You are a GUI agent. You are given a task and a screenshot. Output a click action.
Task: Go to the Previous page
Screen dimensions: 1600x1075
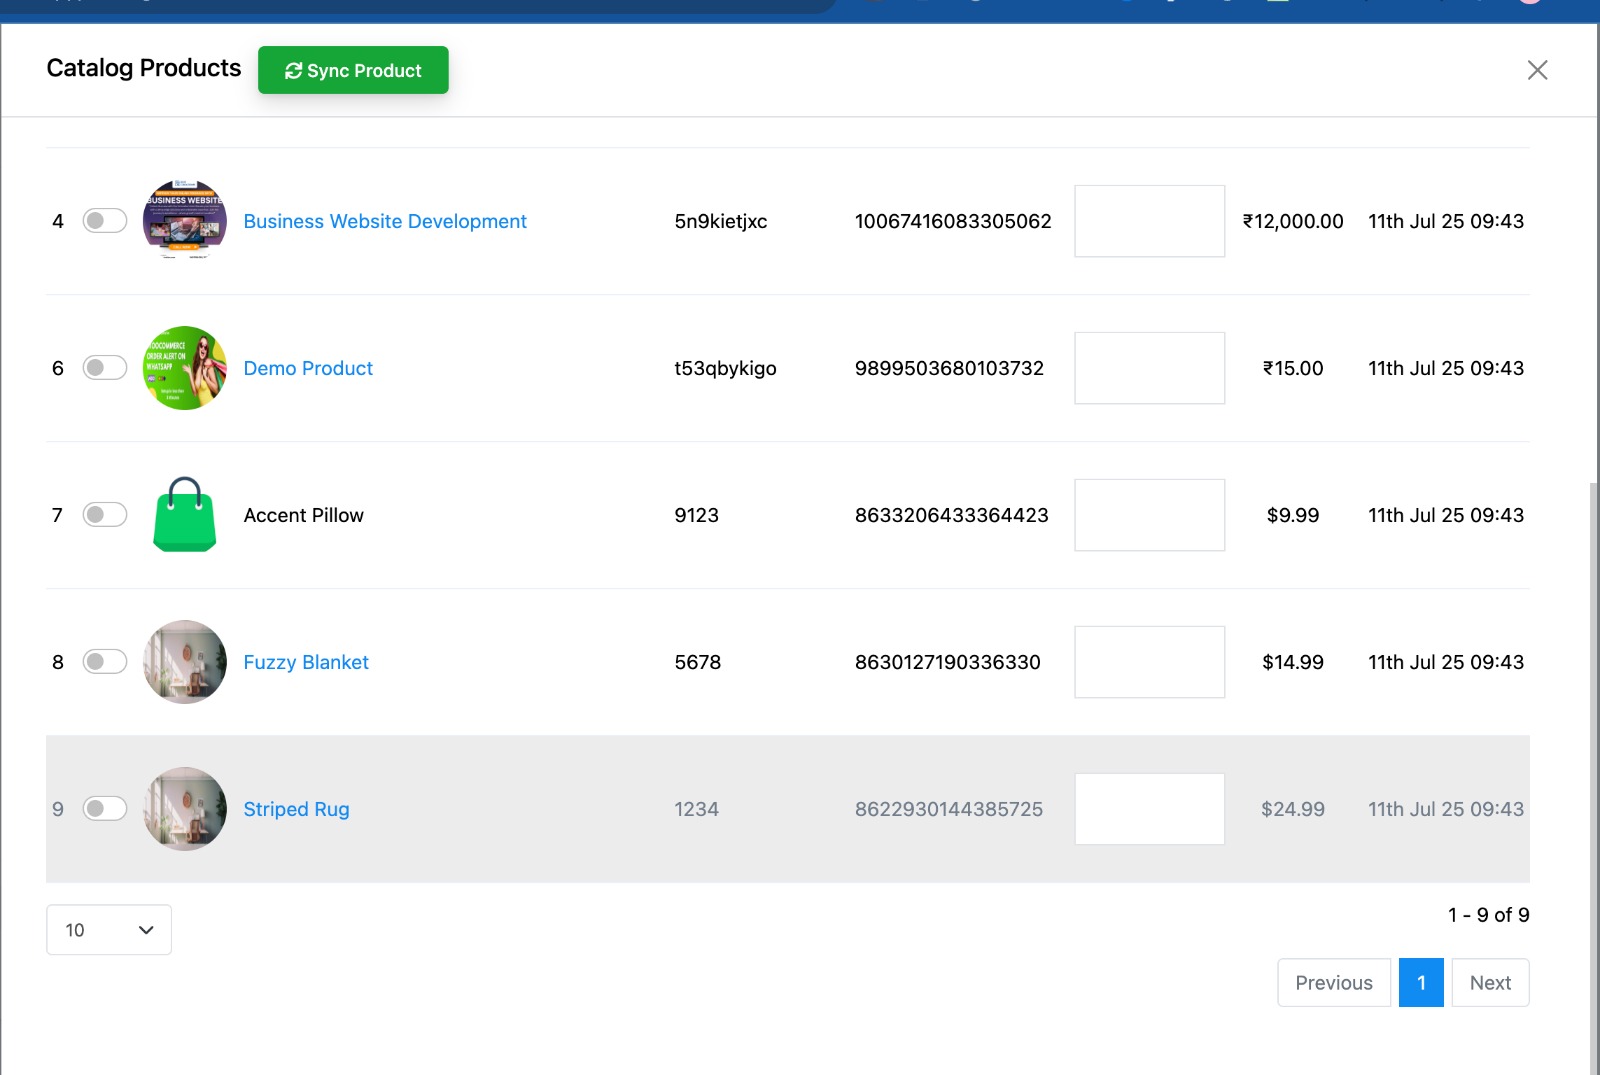(1333, 983)
